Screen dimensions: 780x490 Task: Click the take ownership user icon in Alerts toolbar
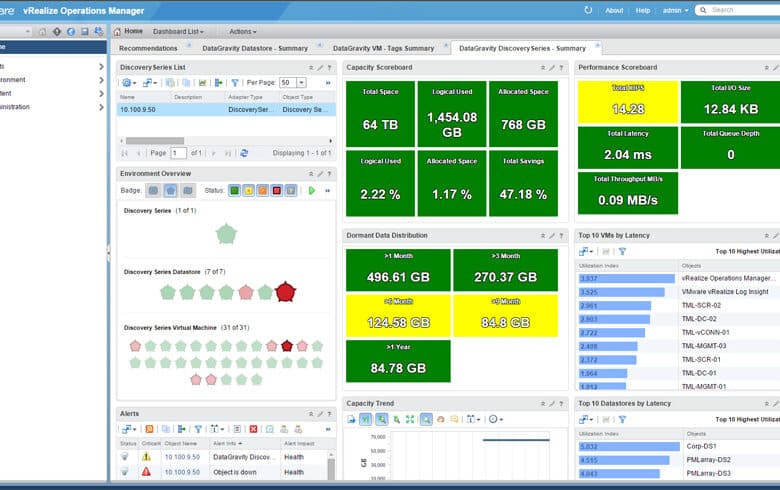(x=284, y=429)
